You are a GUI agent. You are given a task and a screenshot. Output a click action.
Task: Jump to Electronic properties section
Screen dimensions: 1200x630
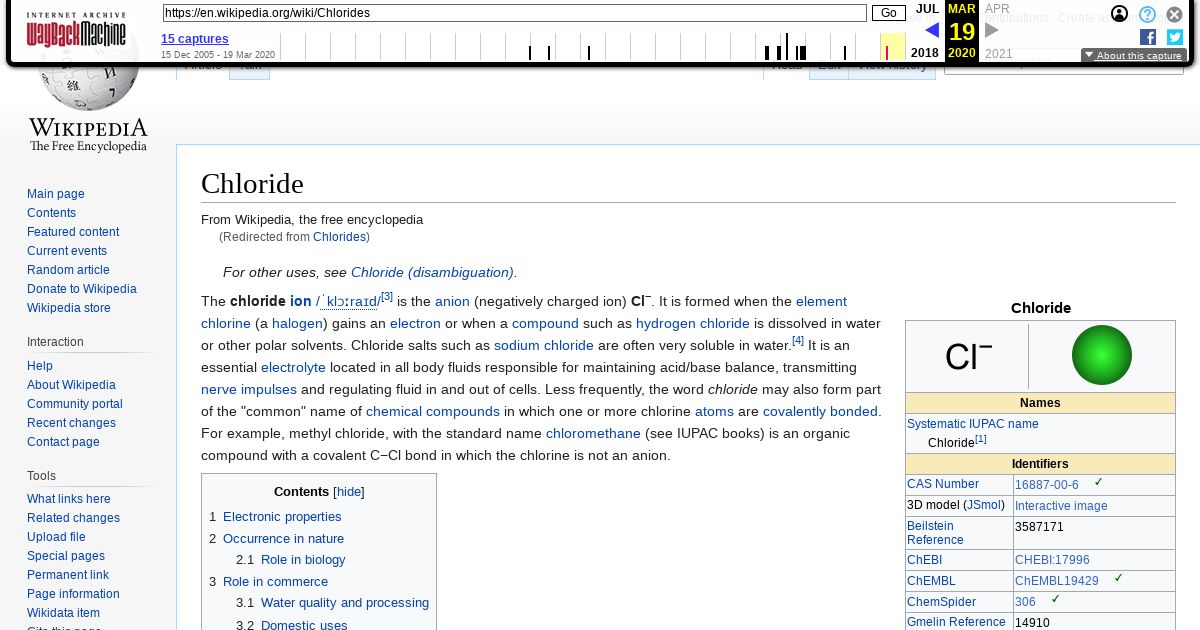click(x=282, y=517)
